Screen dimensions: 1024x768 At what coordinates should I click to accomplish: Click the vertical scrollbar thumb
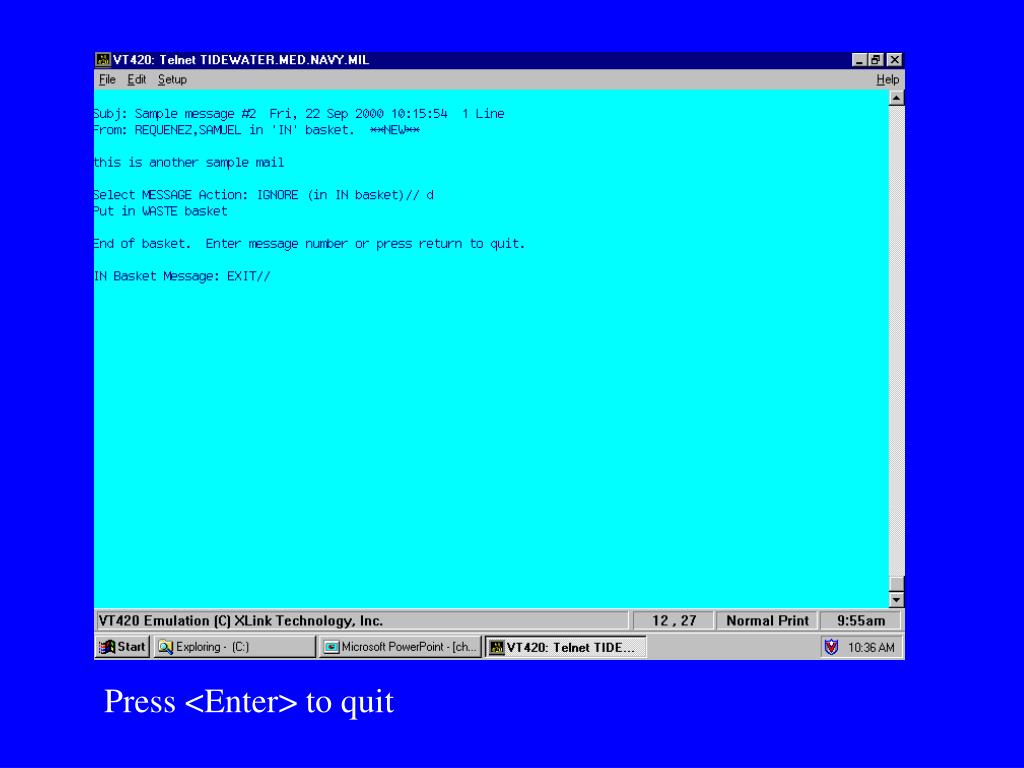point(897,583)
